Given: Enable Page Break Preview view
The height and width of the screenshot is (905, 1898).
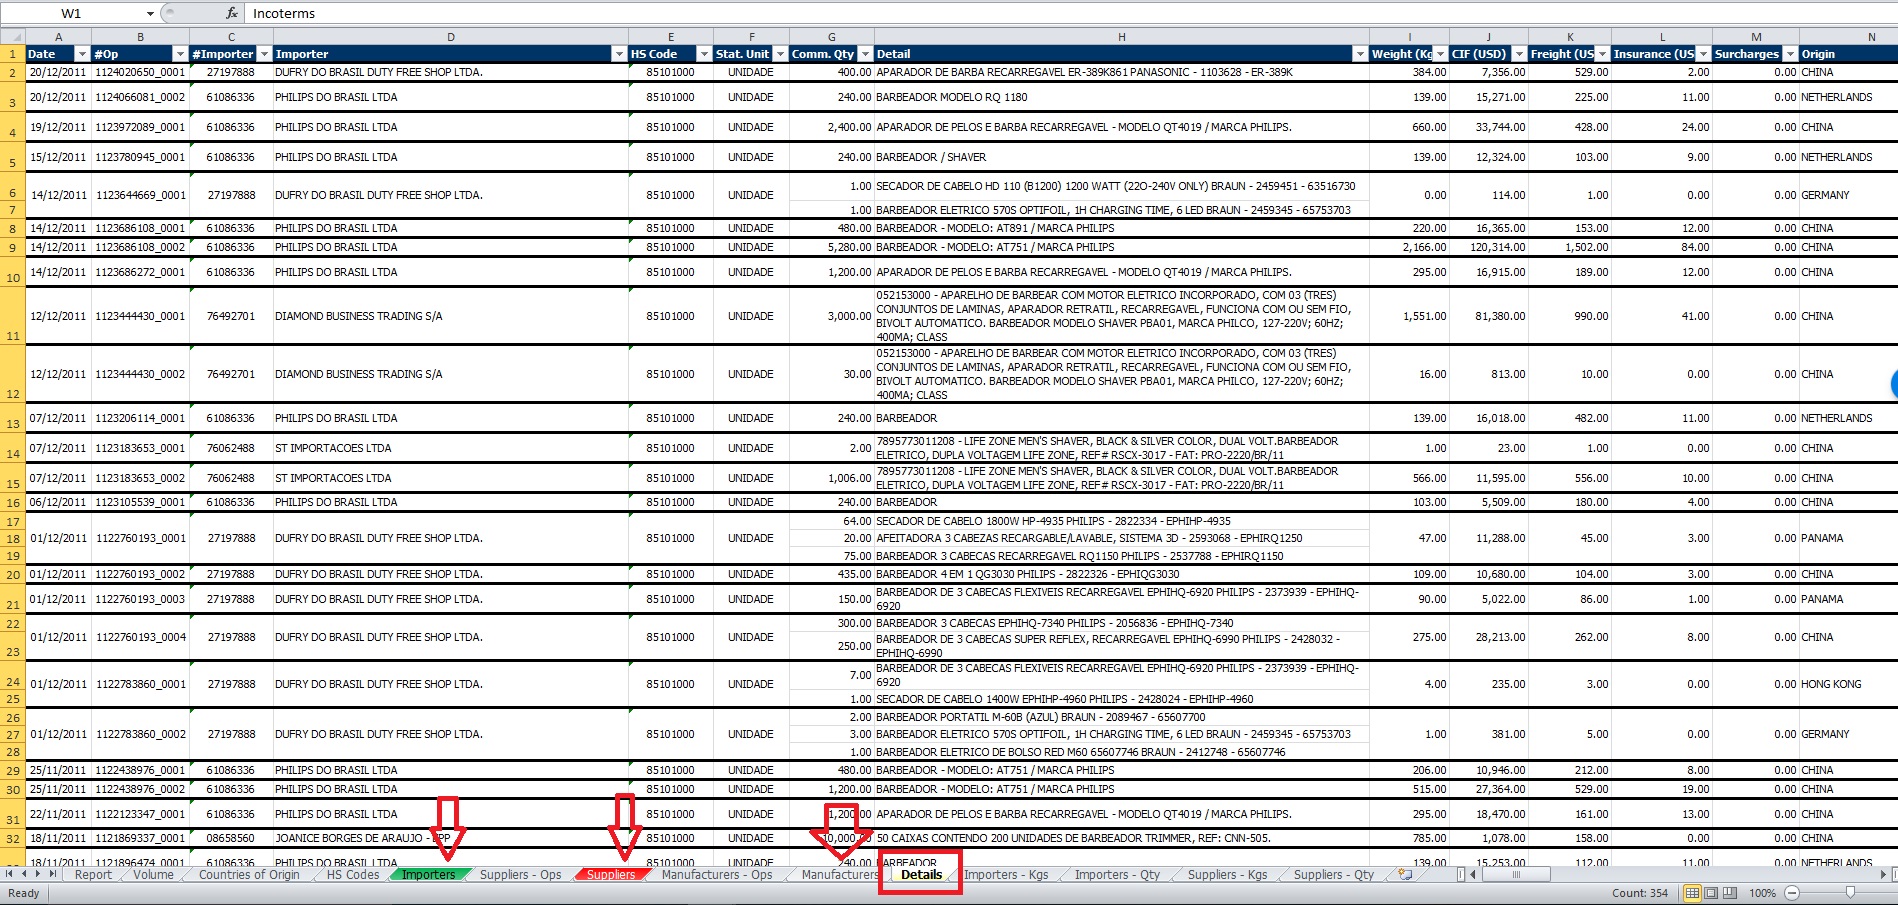Looking at the screenshot, I should pyautogui.click(x=1730, y=893).
